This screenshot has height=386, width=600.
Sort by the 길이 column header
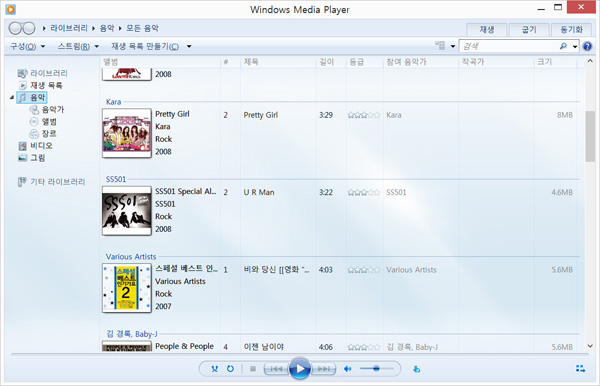tap(331, 62)
